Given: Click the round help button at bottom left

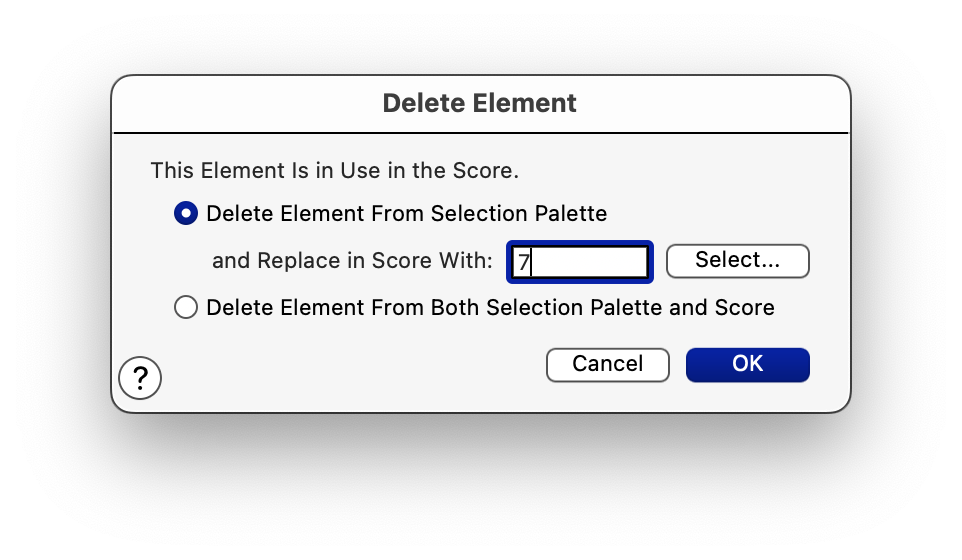Looking at the screenshot, I should (140, 378).
